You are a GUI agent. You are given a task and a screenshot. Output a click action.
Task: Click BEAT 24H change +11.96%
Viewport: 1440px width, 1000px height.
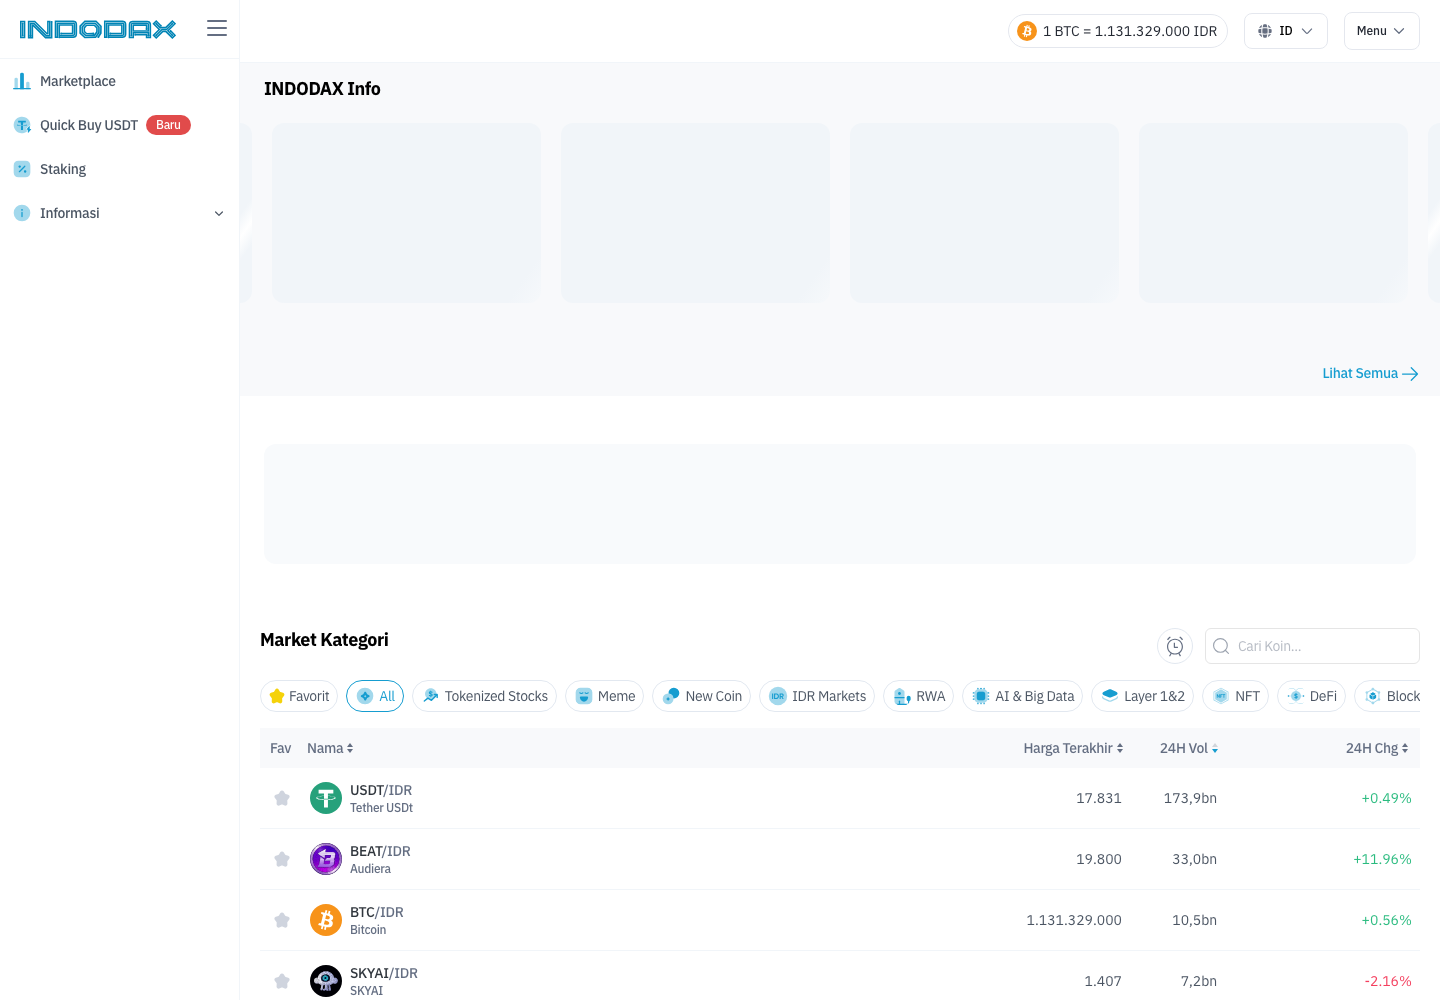click(1382, 859)
